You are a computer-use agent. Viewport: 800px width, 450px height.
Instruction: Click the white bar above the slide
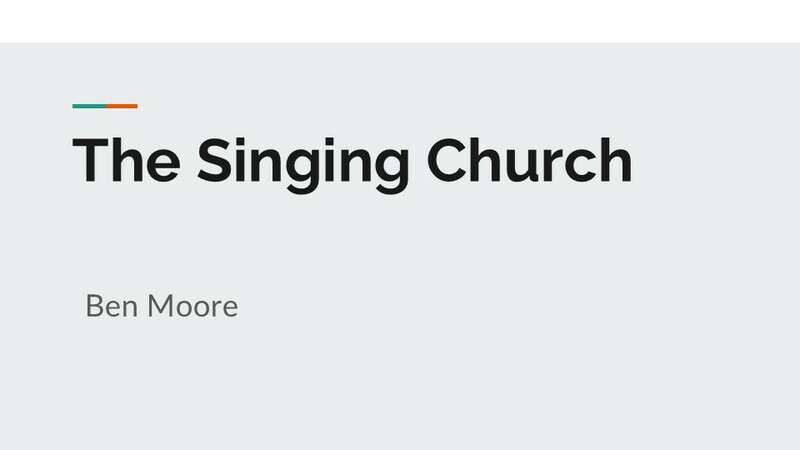click(400, 21)
